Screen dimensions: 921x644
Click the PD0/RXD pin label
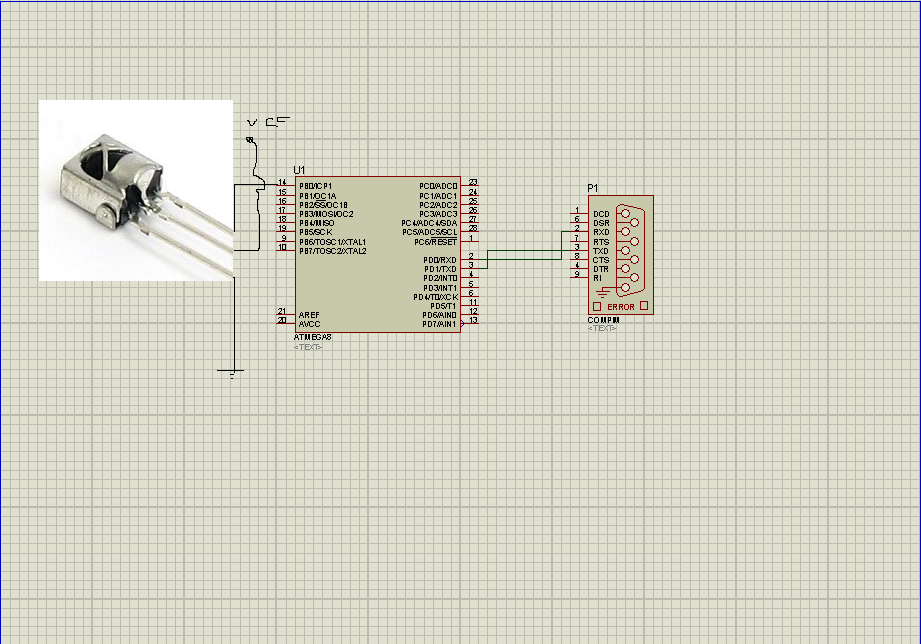click(x=439, y=260)
